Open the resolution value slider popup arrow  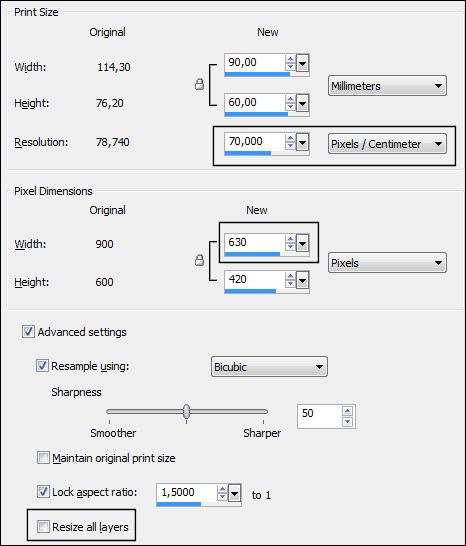302,143
